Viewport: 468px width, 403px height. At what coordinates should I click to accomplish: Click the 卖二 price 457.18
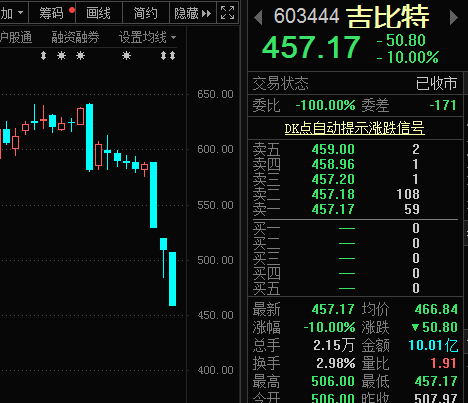tap(333, 194)
